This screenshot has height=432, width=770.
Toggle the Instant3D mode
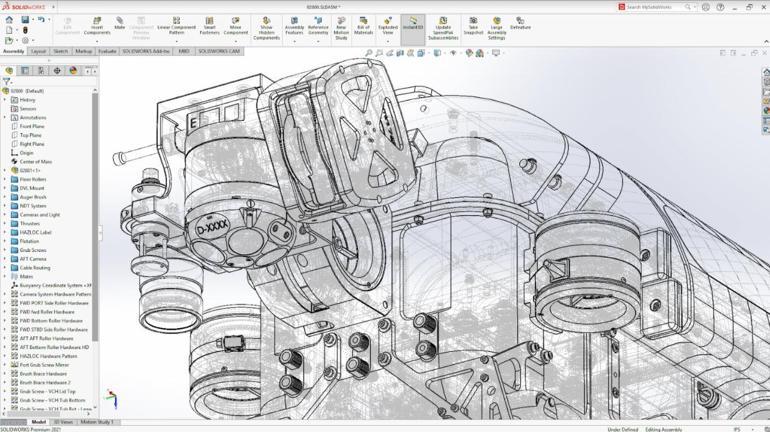[412, 23]
